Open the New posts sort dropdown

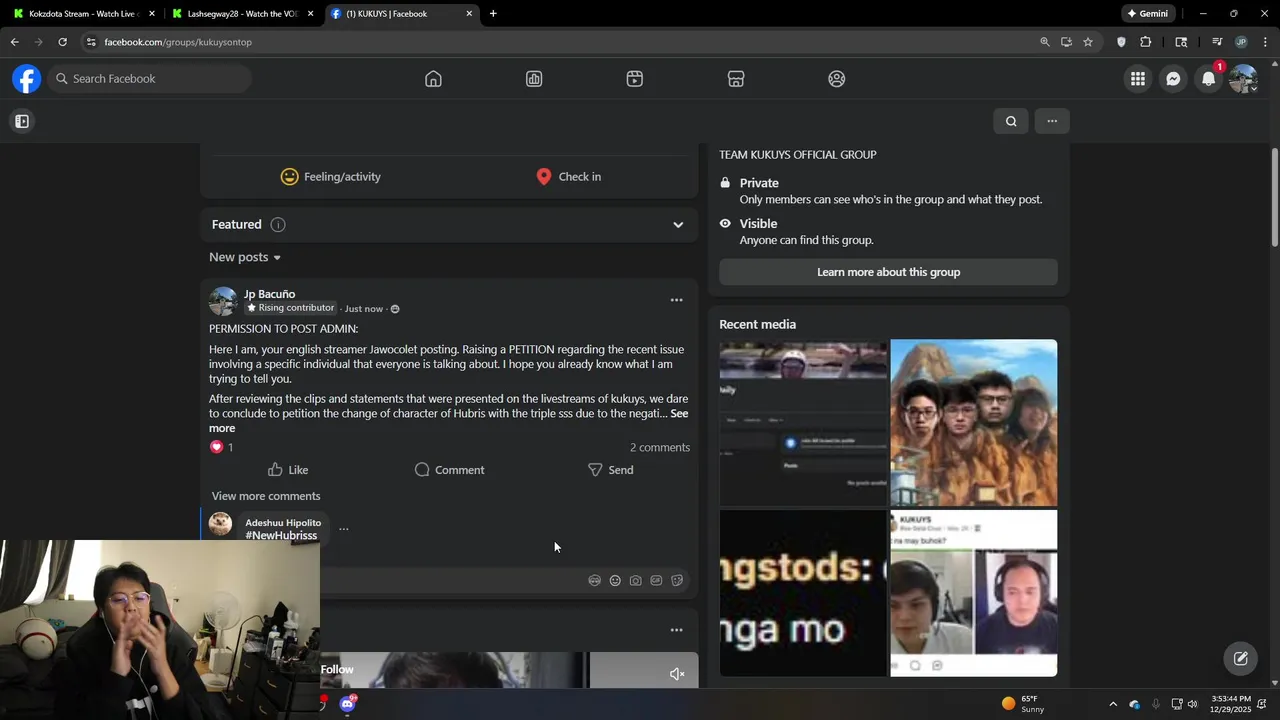point(245,257)
